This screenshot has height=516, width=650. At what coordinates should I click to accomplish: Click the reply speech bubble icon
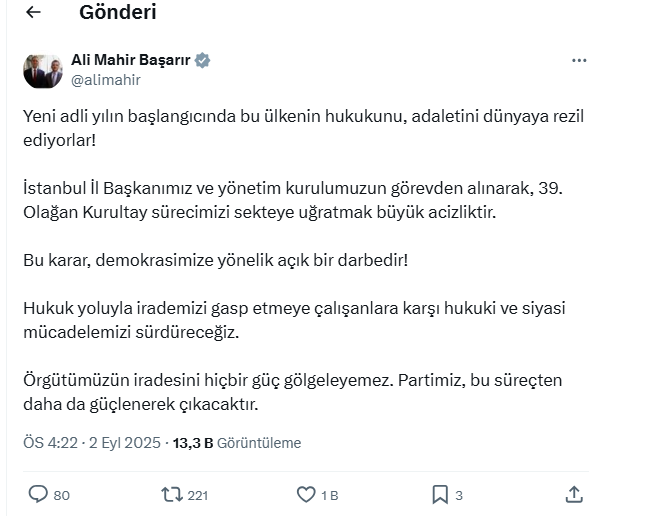[x=38, y=494]
